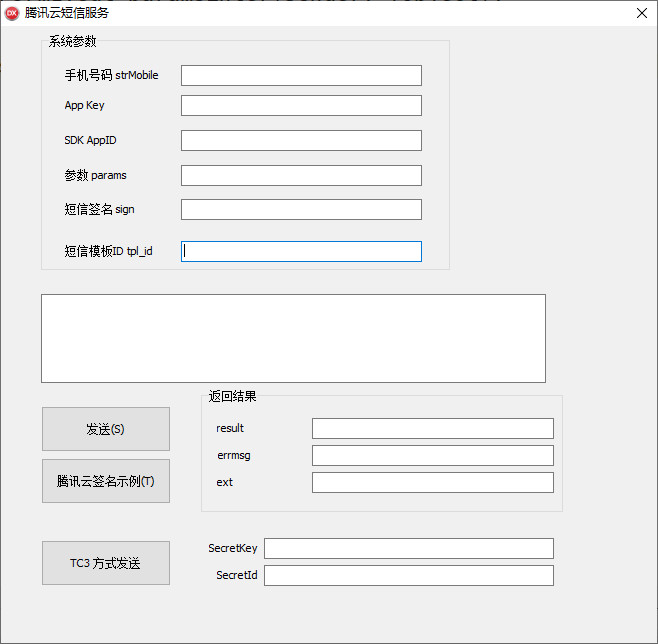Focus the 短信模板ID tpl_id field

pos(301,251)
